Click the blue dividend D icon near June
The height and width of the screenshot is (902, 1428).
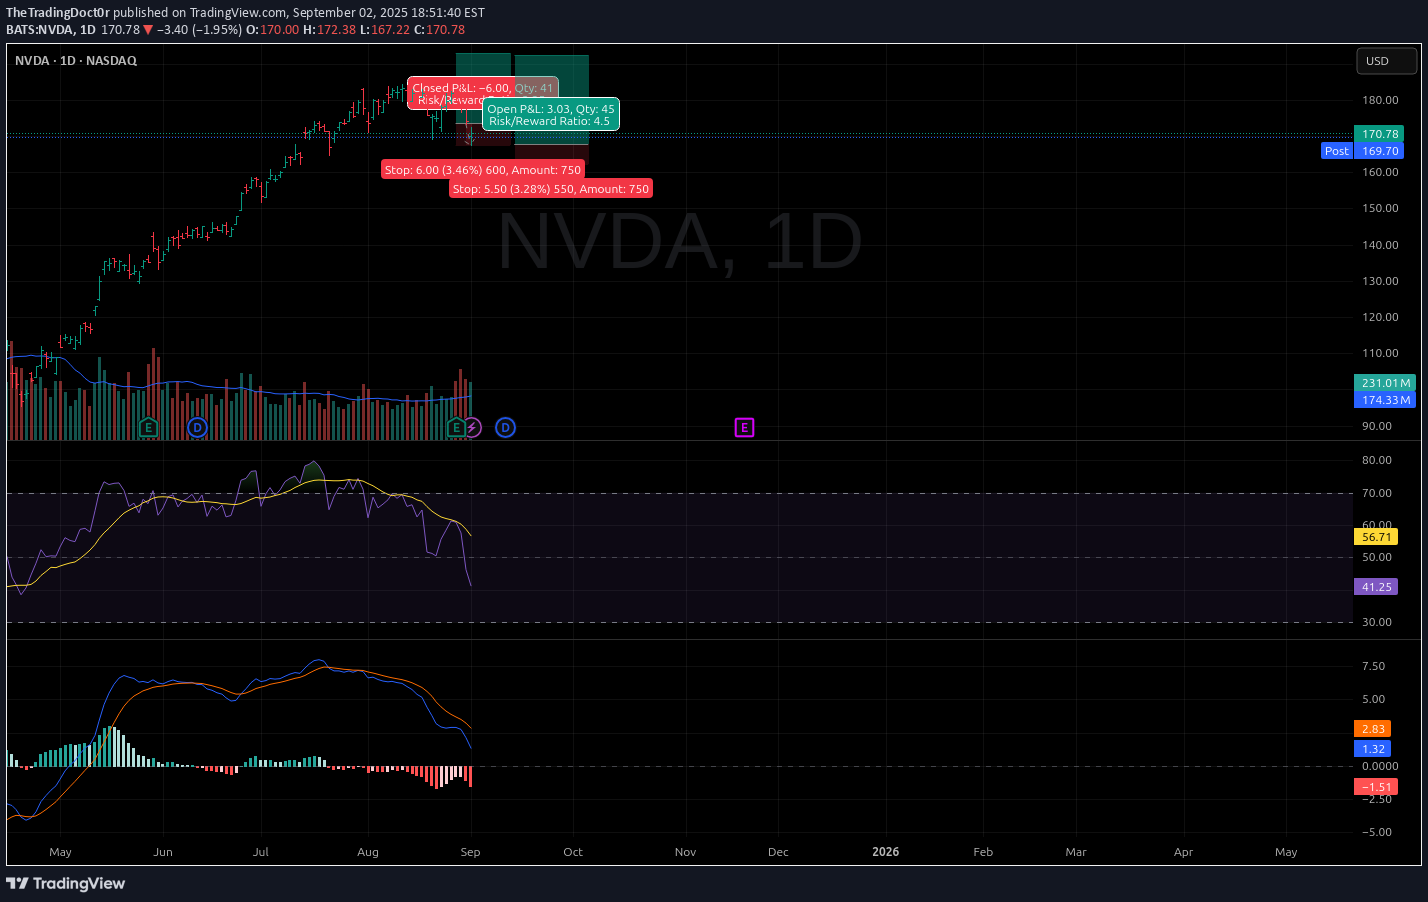pos(197,428)
